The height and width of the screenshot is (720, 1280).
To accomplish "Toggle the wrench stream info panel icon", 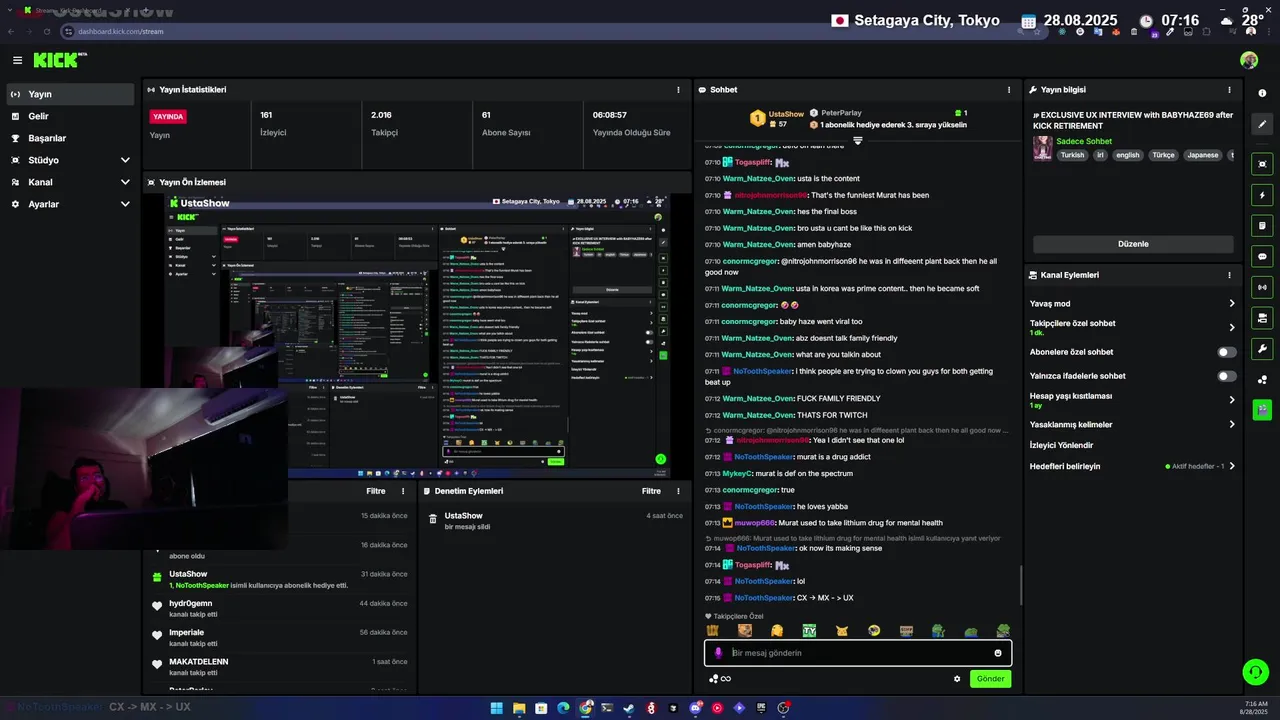I will [x=1262, y=349].
